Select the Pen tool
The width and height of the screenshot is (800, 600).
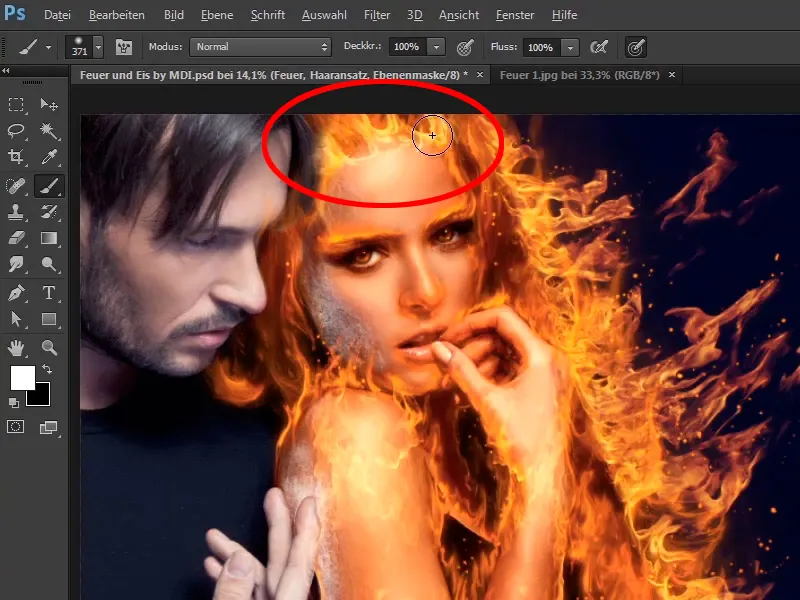click(x=16, y=293)
